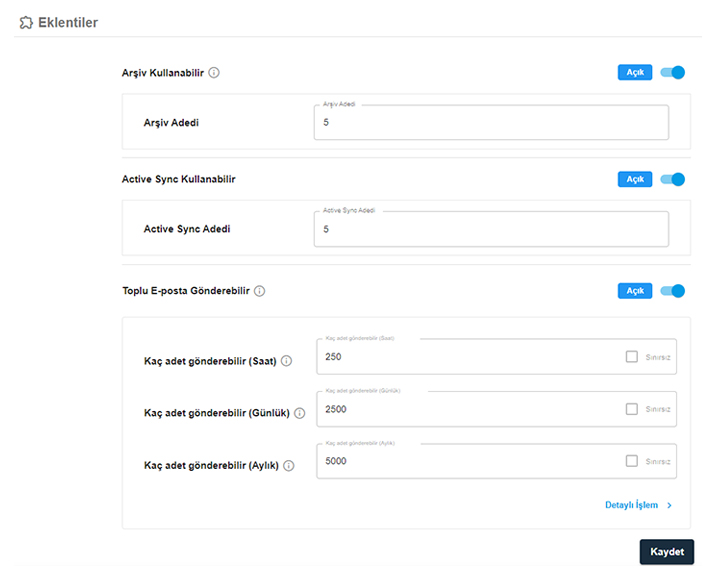Screen dimensions: 716x581
Task: Show info for Kaç adet gönderebilir (Saat)
Action: pyautogui.click(x=286, y=361)
